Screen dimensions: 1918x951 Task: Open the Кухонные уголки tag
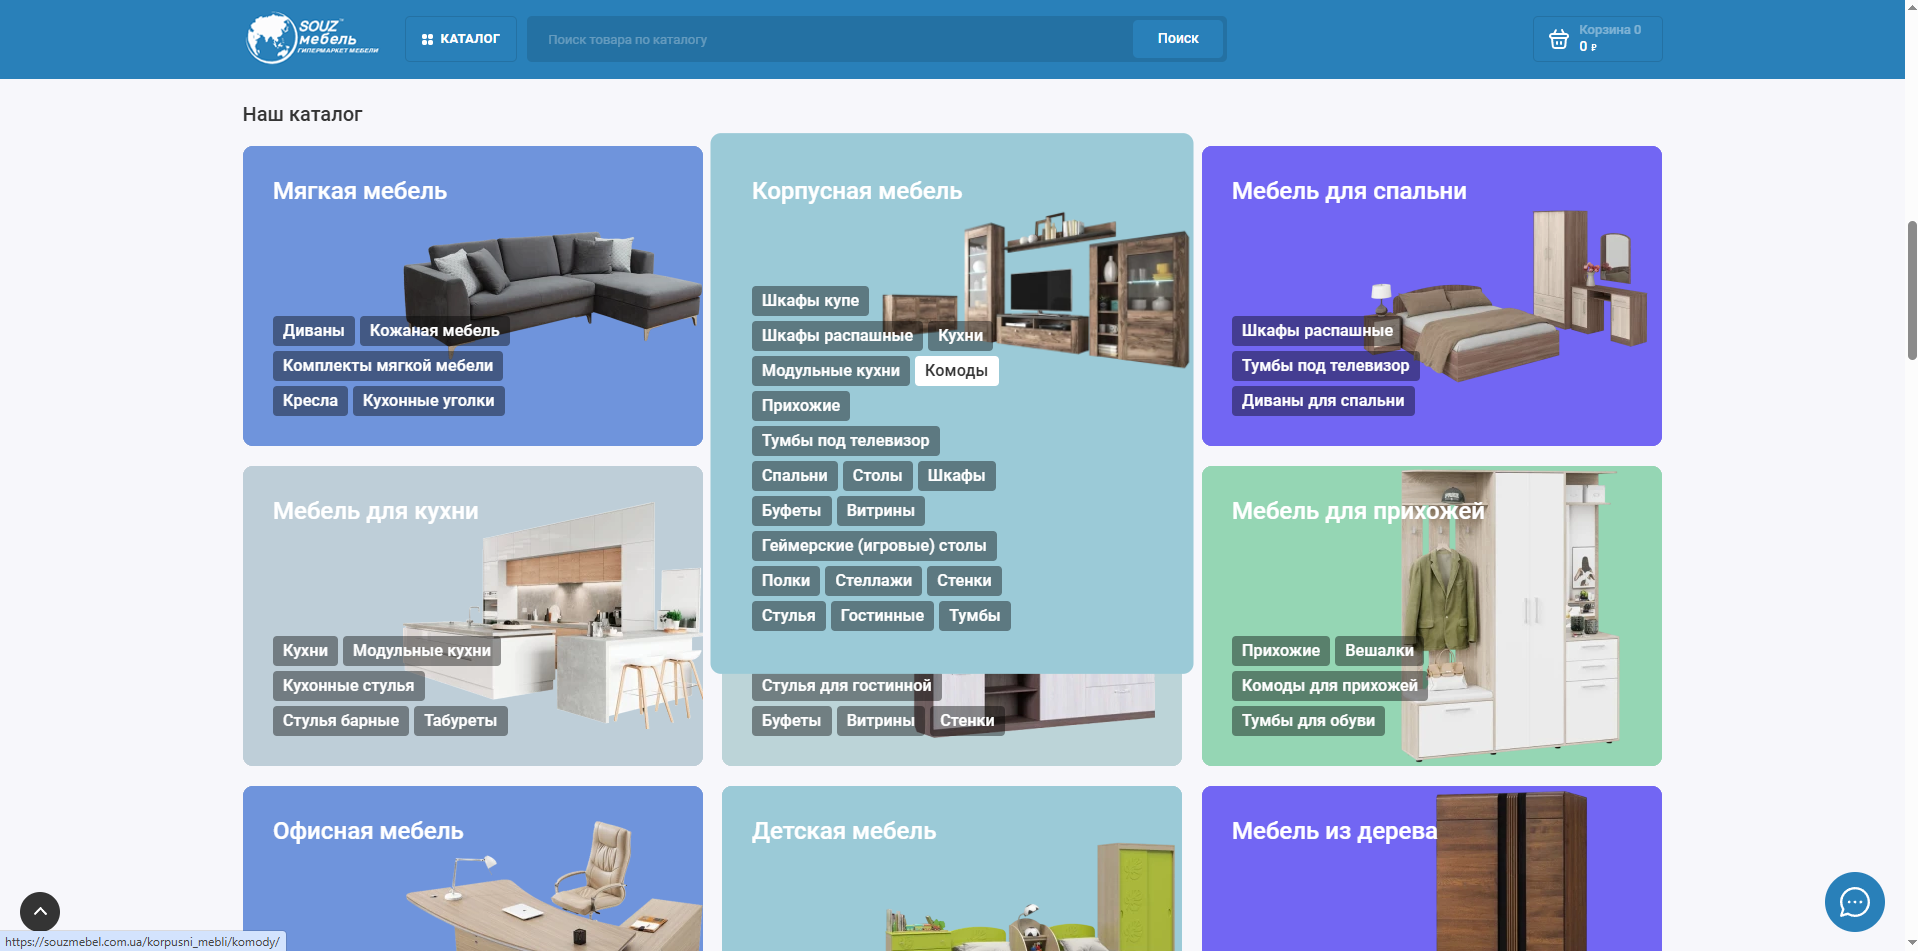click(428, 401)
